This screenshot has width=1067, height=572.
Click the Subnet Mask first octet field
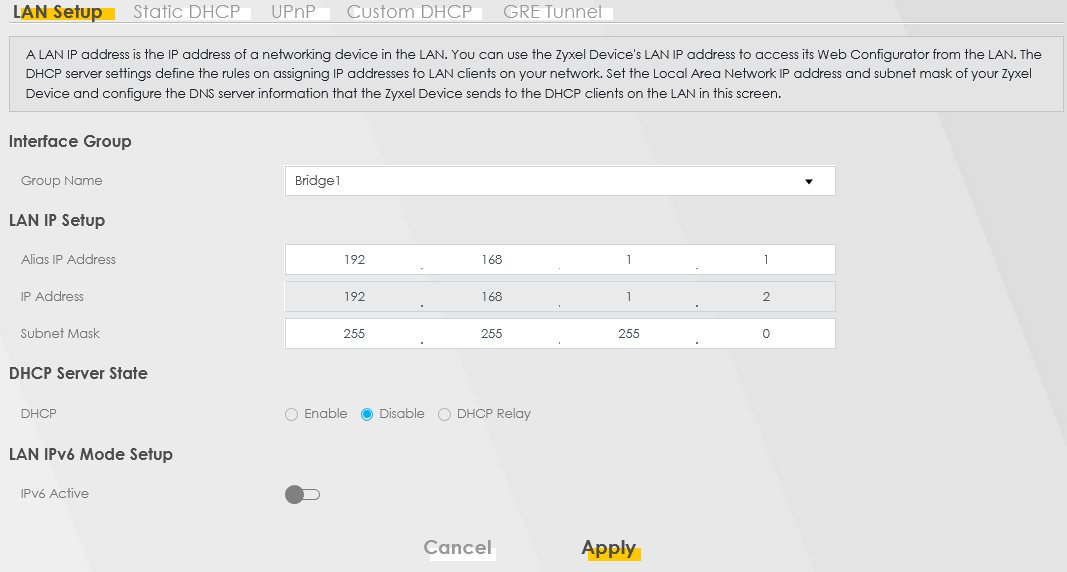353,334
